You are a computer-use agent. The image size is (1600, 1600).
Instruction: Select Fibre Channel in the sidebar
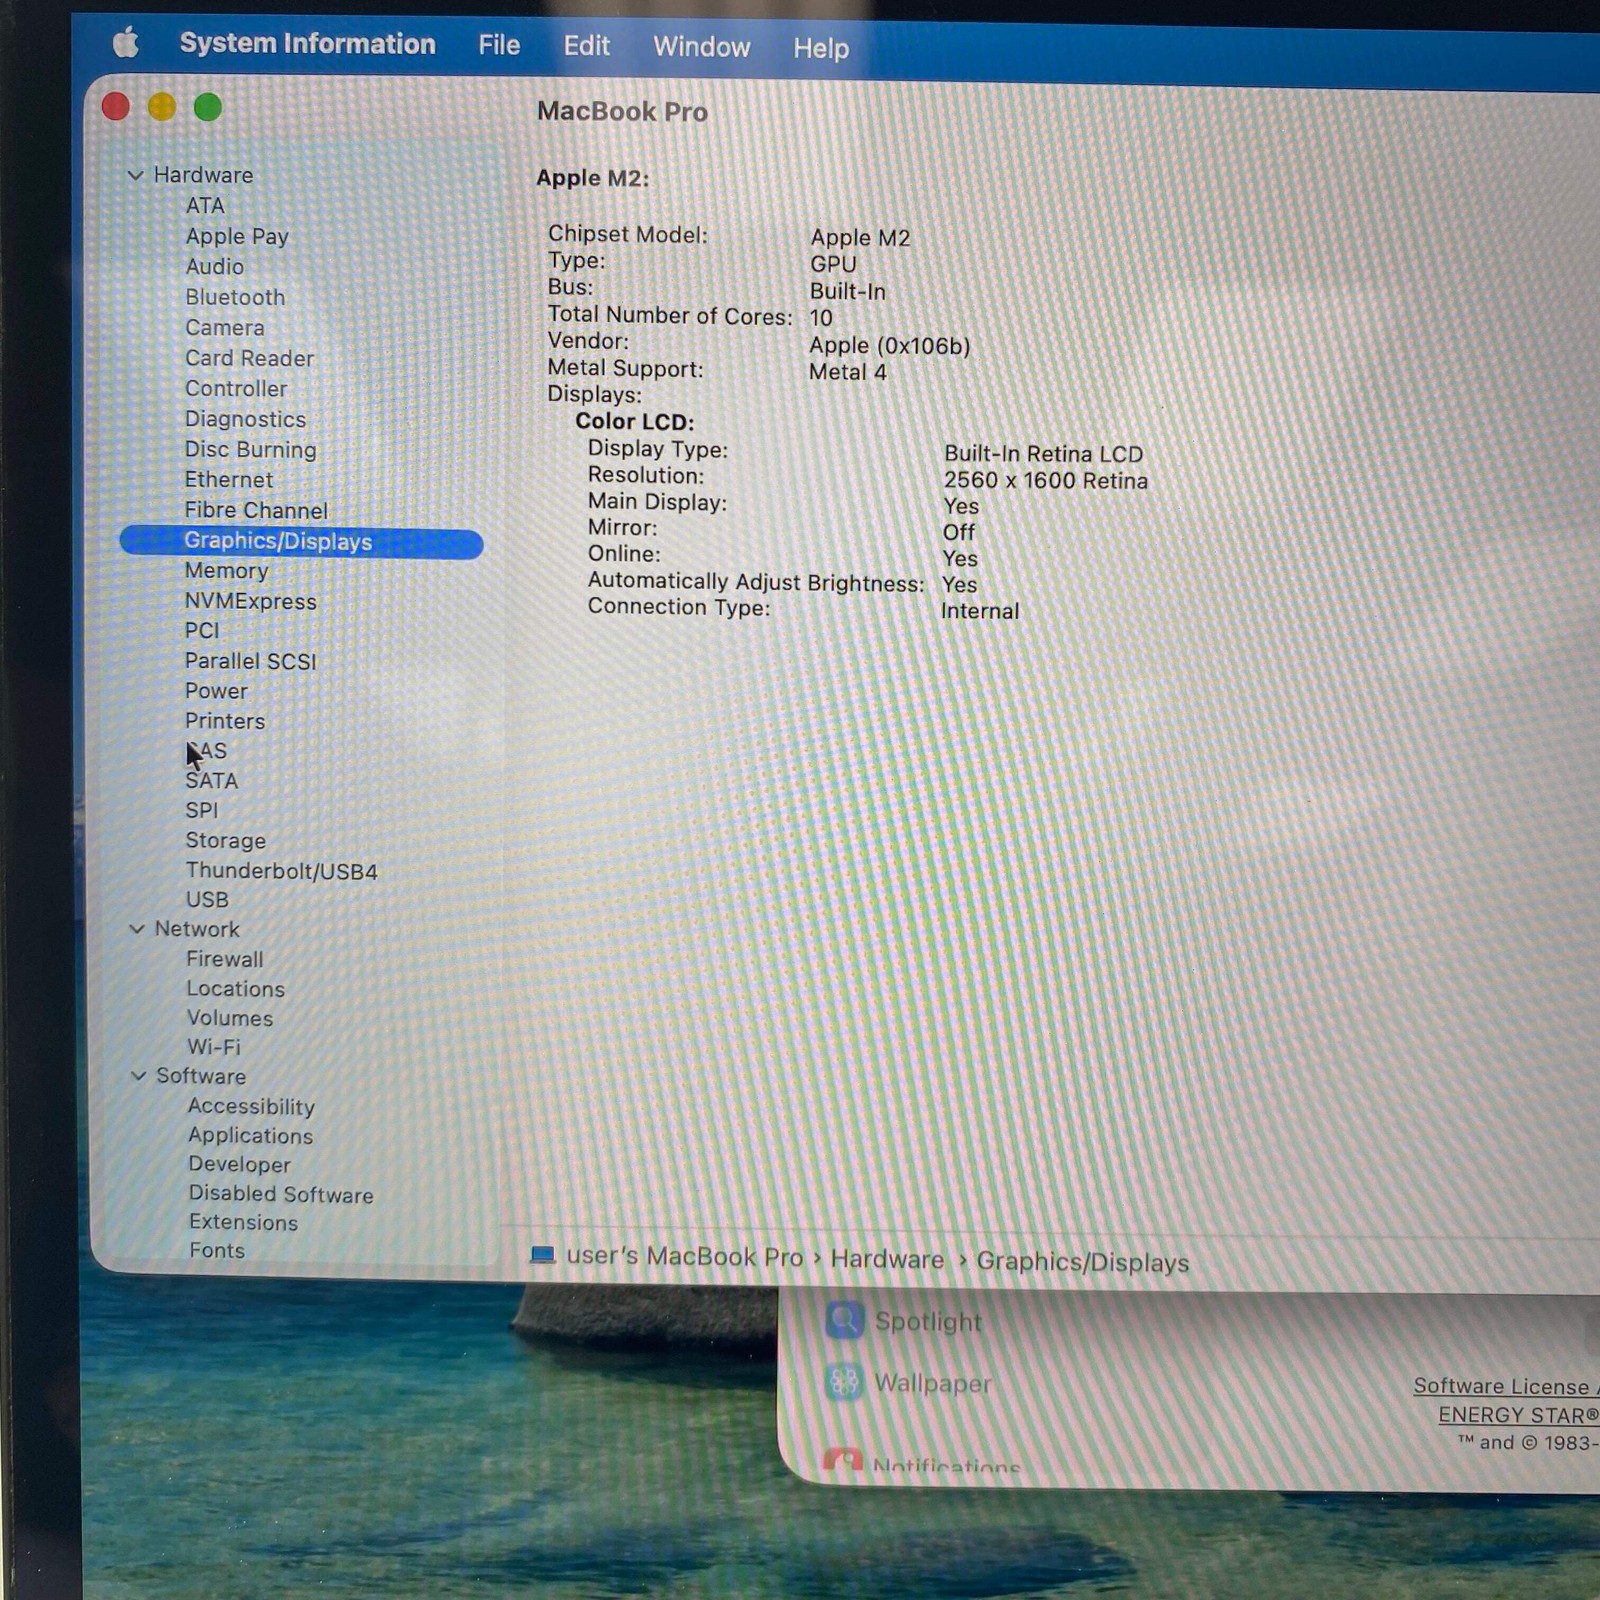tap(256, 511)
